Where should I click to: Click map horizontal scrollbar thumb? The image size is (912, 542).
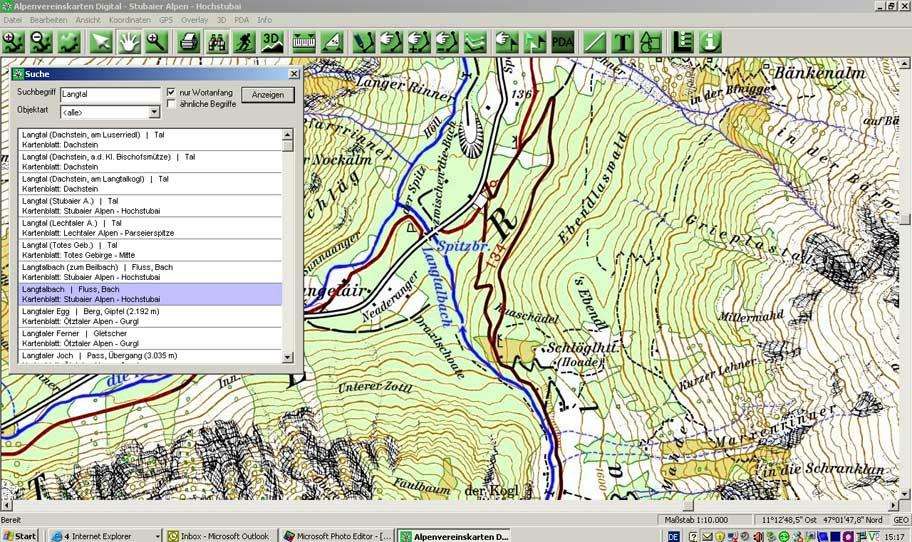pos(687,505)
